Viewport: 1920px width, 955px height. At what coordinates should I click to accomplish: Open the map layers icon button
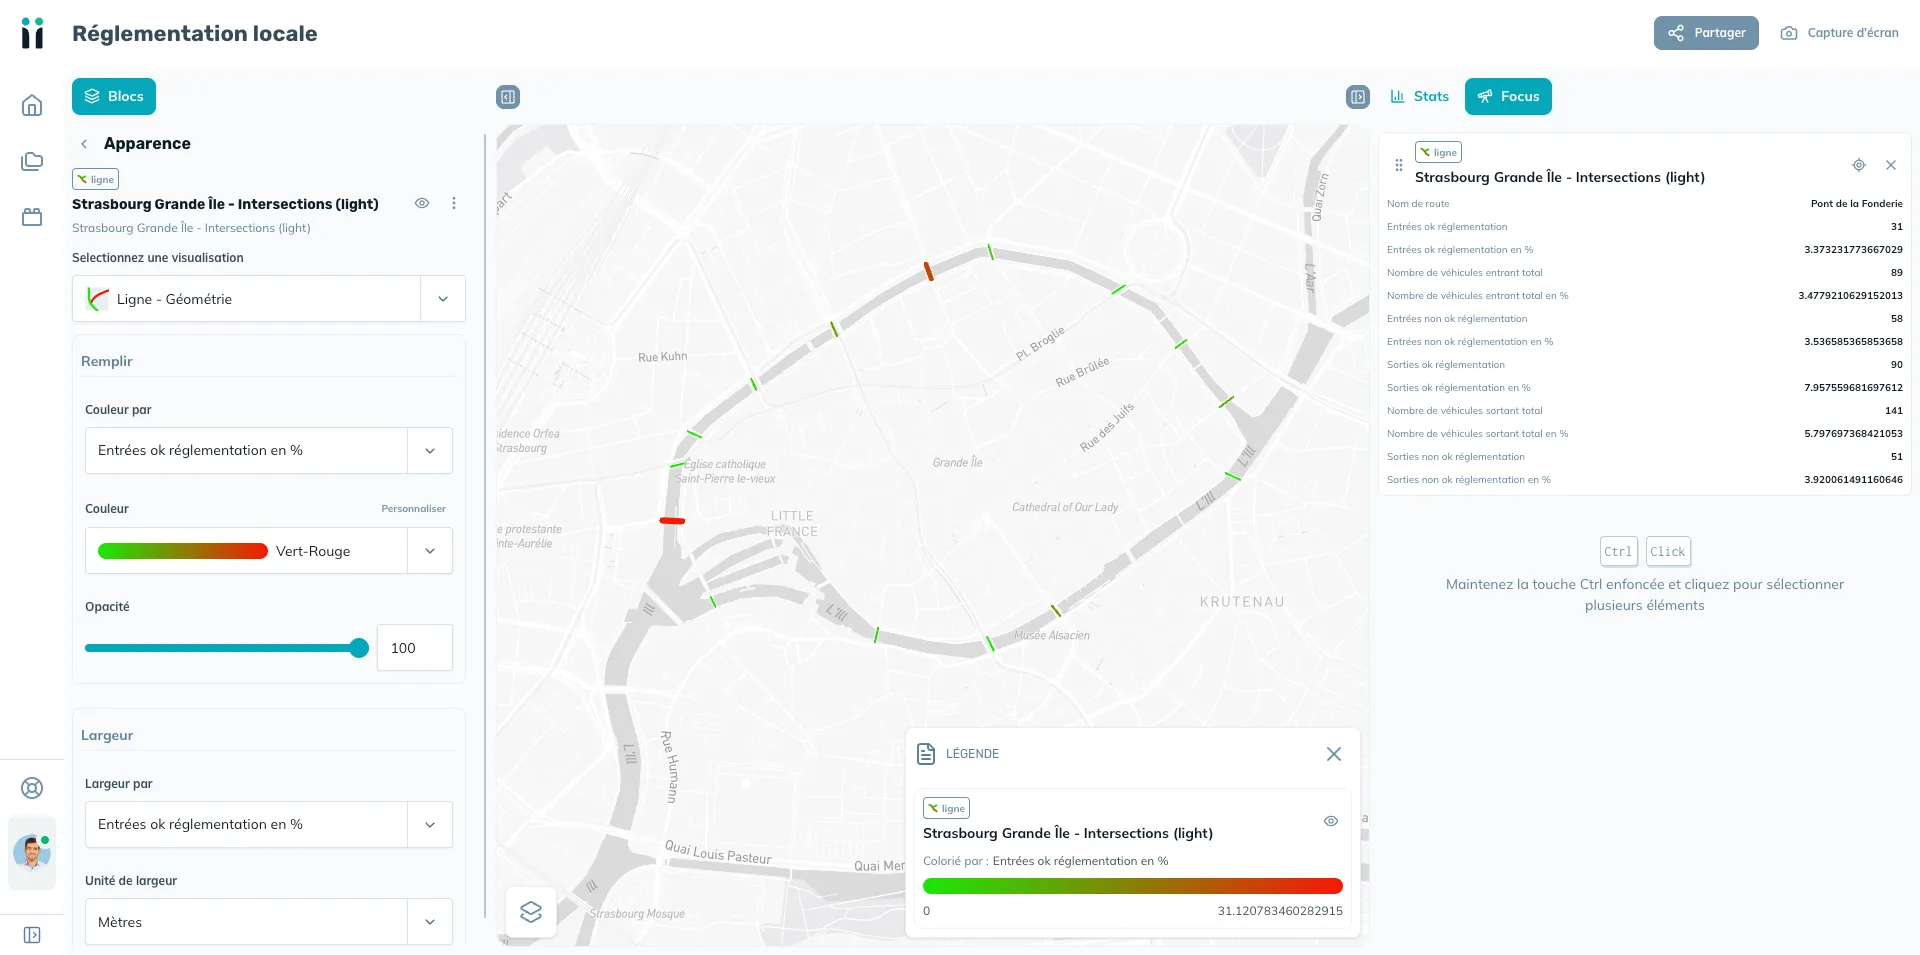coord(531,912)
